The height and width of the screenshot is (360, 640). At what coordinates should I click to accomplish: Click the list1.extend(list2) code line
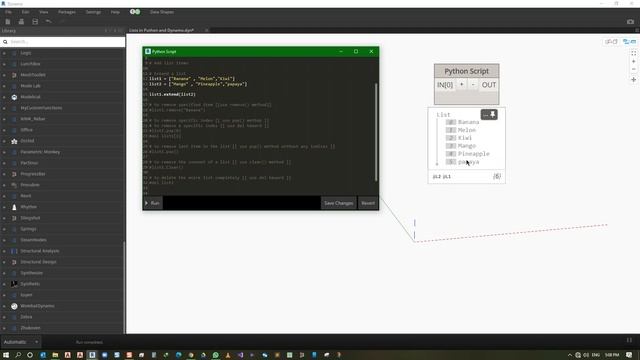point(172,94)
